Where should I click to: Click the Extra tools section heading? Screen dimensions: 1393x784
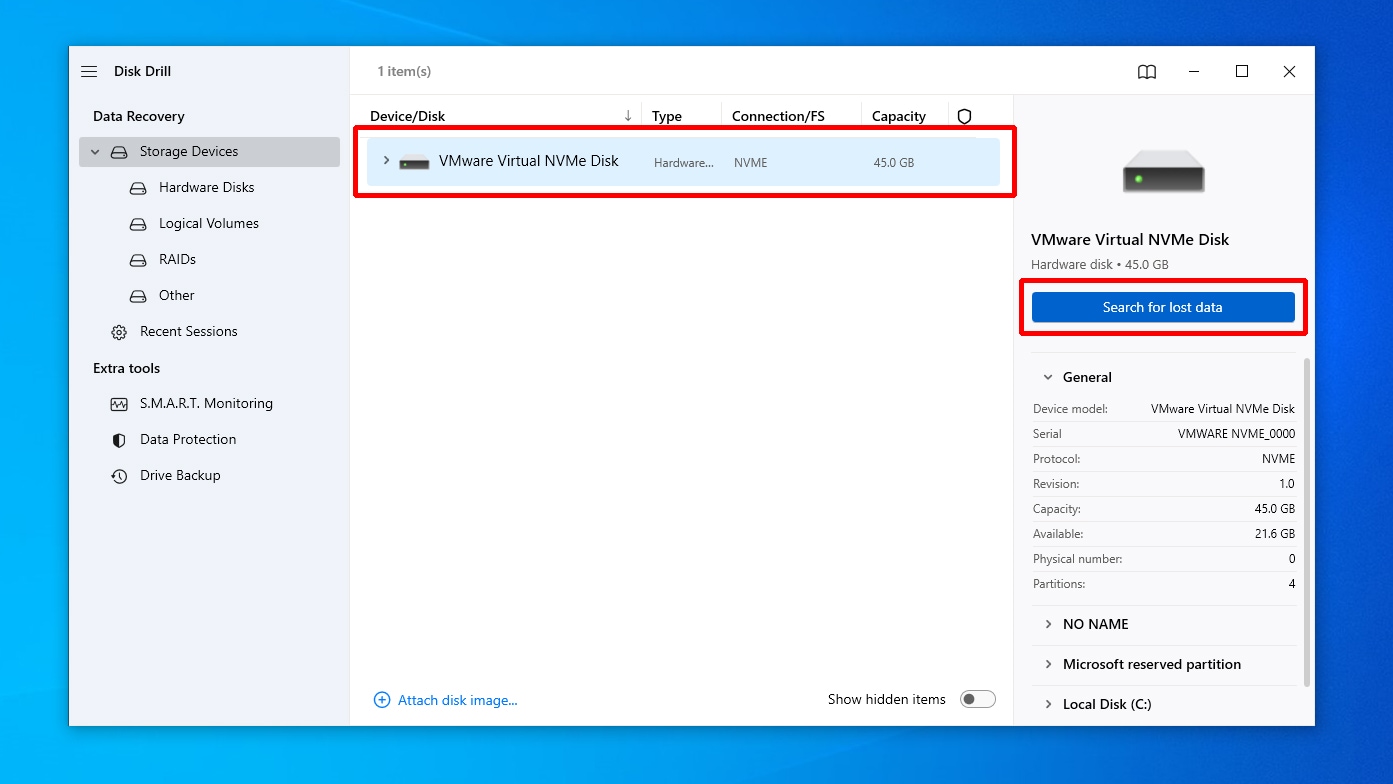[x=127, y=368]
